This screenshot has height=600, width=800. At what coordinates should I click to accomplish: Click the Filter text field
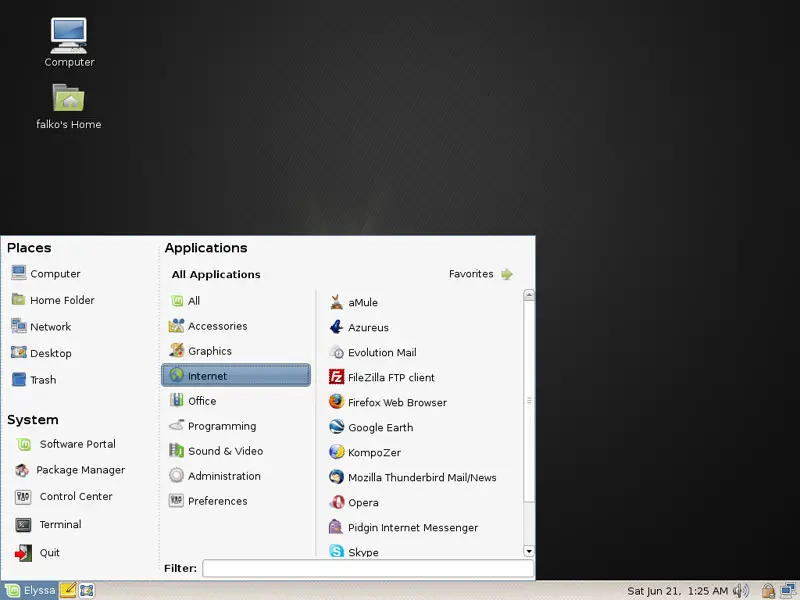tap(368, 568)
